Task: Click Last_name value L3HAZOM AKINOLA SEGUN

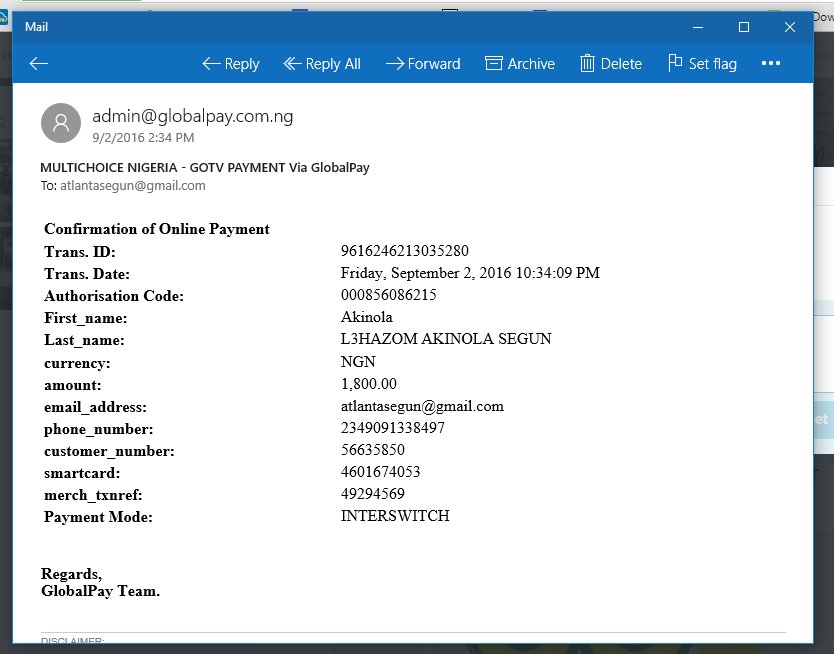Action: tap(446, 339)
